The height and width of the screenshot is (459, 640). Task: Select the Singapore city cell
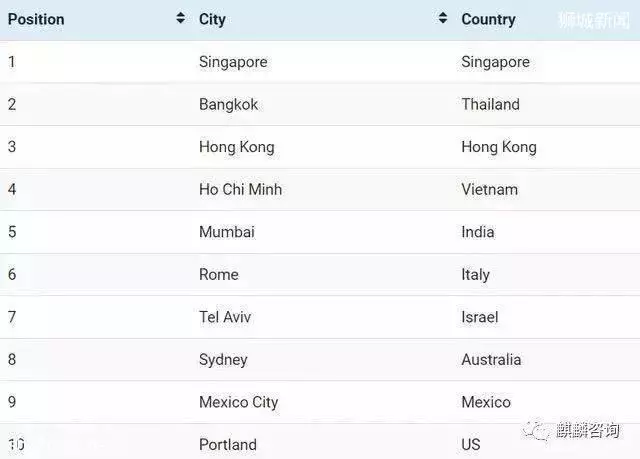(233, 62)
